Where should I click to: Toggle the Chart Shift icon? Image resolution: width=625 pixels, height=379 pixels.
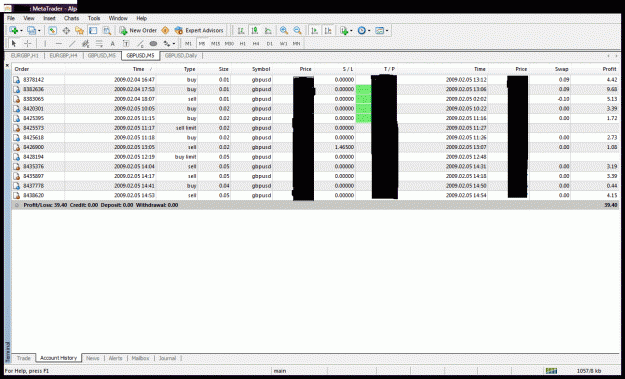(x=328, y=30)
